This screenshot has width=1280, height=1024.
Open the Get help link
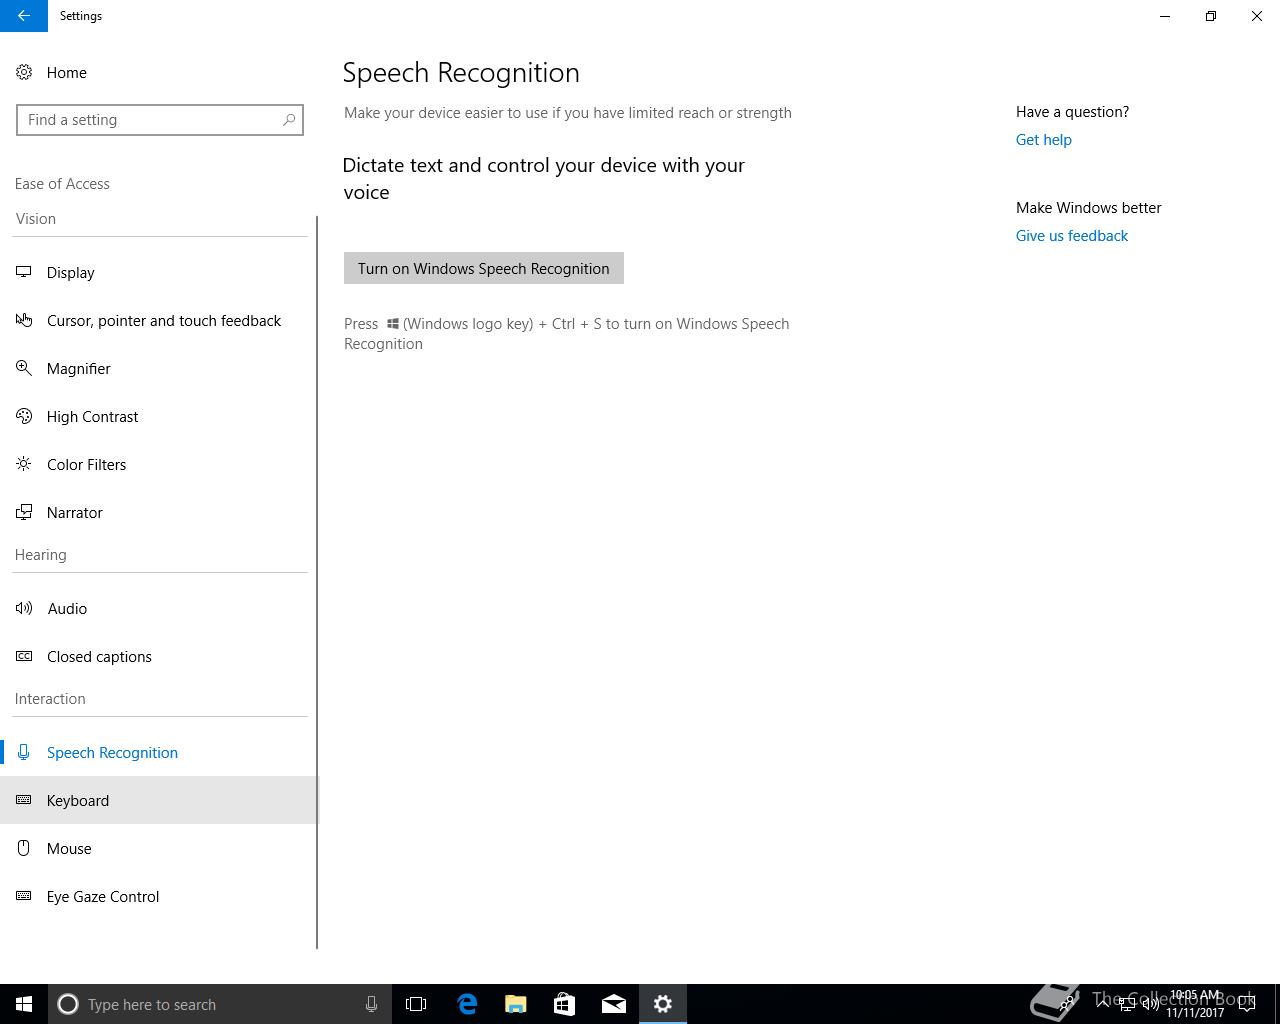1043,140
